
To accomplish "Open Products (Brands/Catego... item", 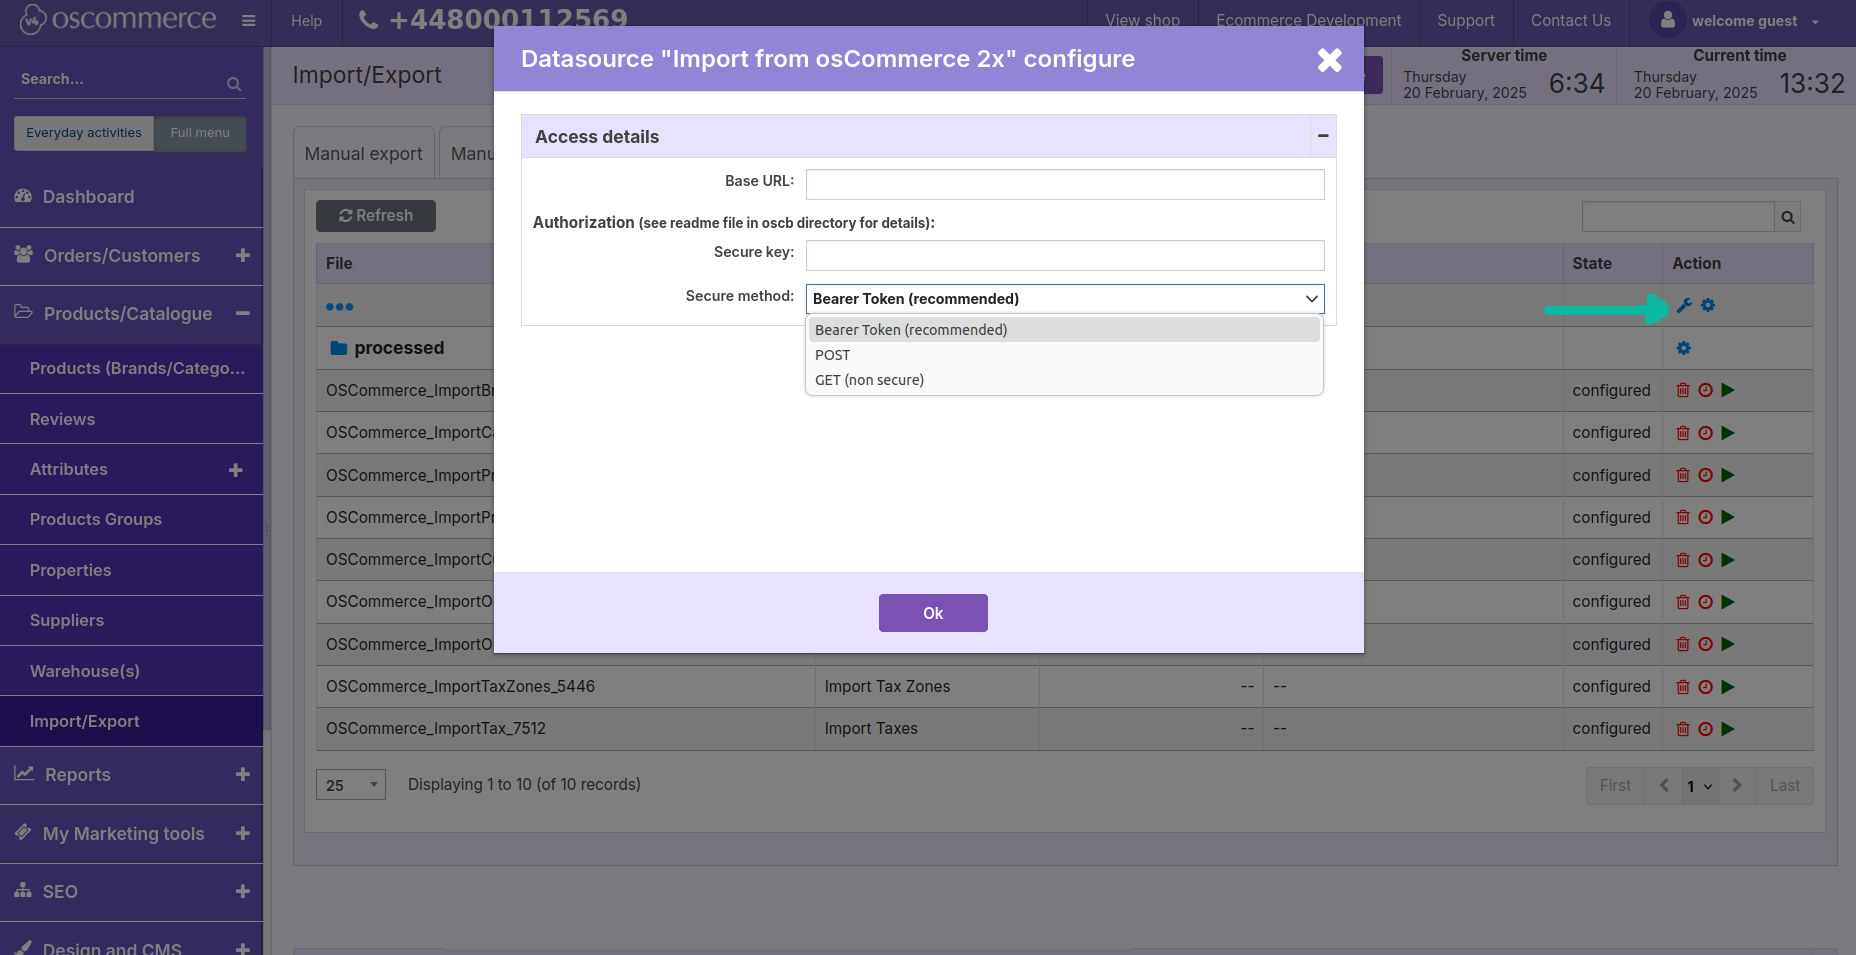I will click(137, 369).
